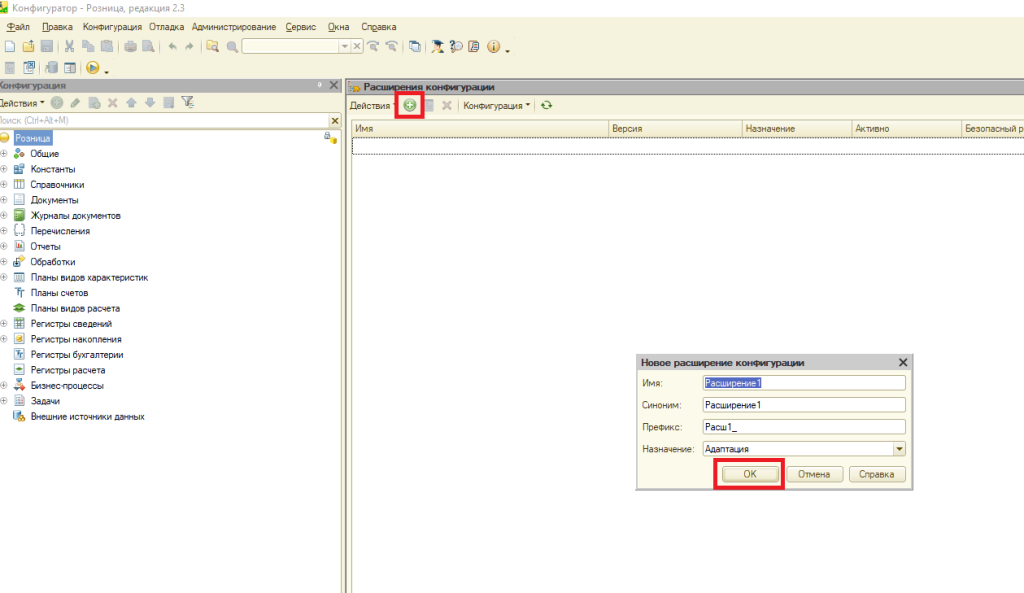1024x593 pixels.
Task: Click the green add extension button
Action: click(410, 105)
